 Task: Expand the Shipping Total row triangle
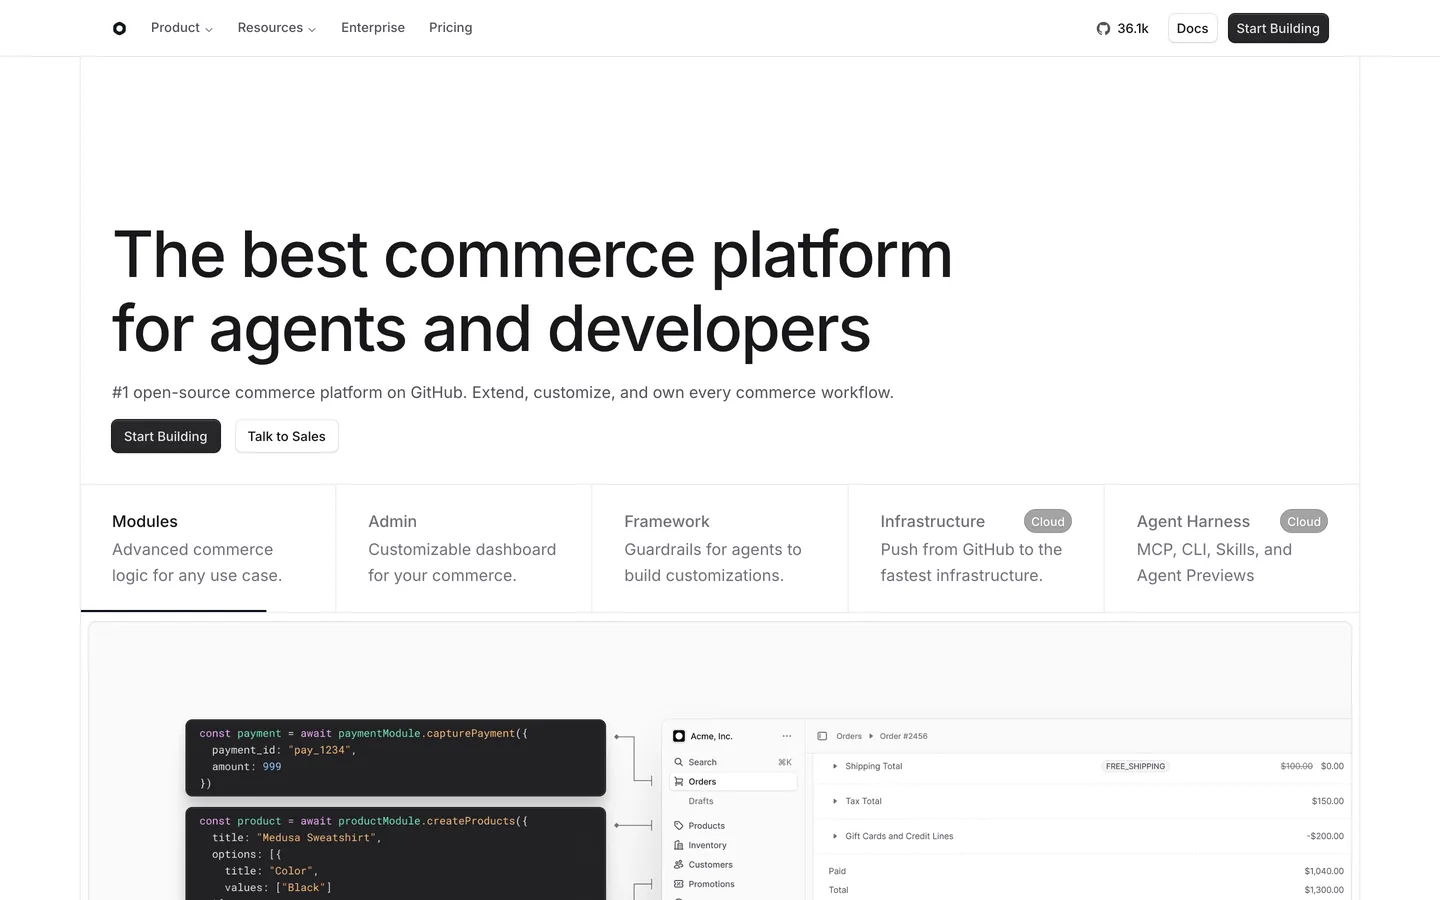[835, 766]
